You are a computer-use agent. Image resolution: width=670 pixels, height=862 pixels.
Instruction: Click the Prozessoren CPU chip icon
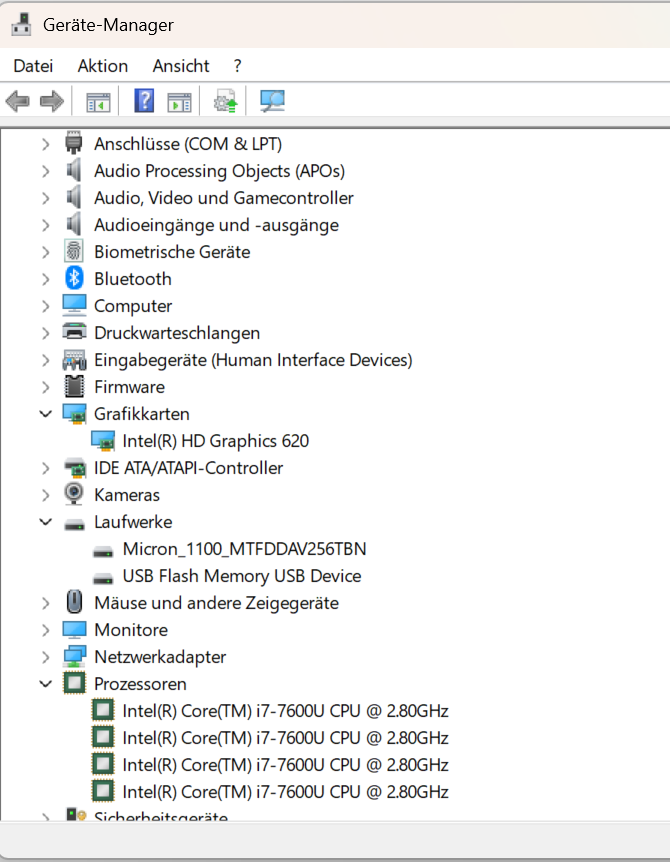coord(74,683)
